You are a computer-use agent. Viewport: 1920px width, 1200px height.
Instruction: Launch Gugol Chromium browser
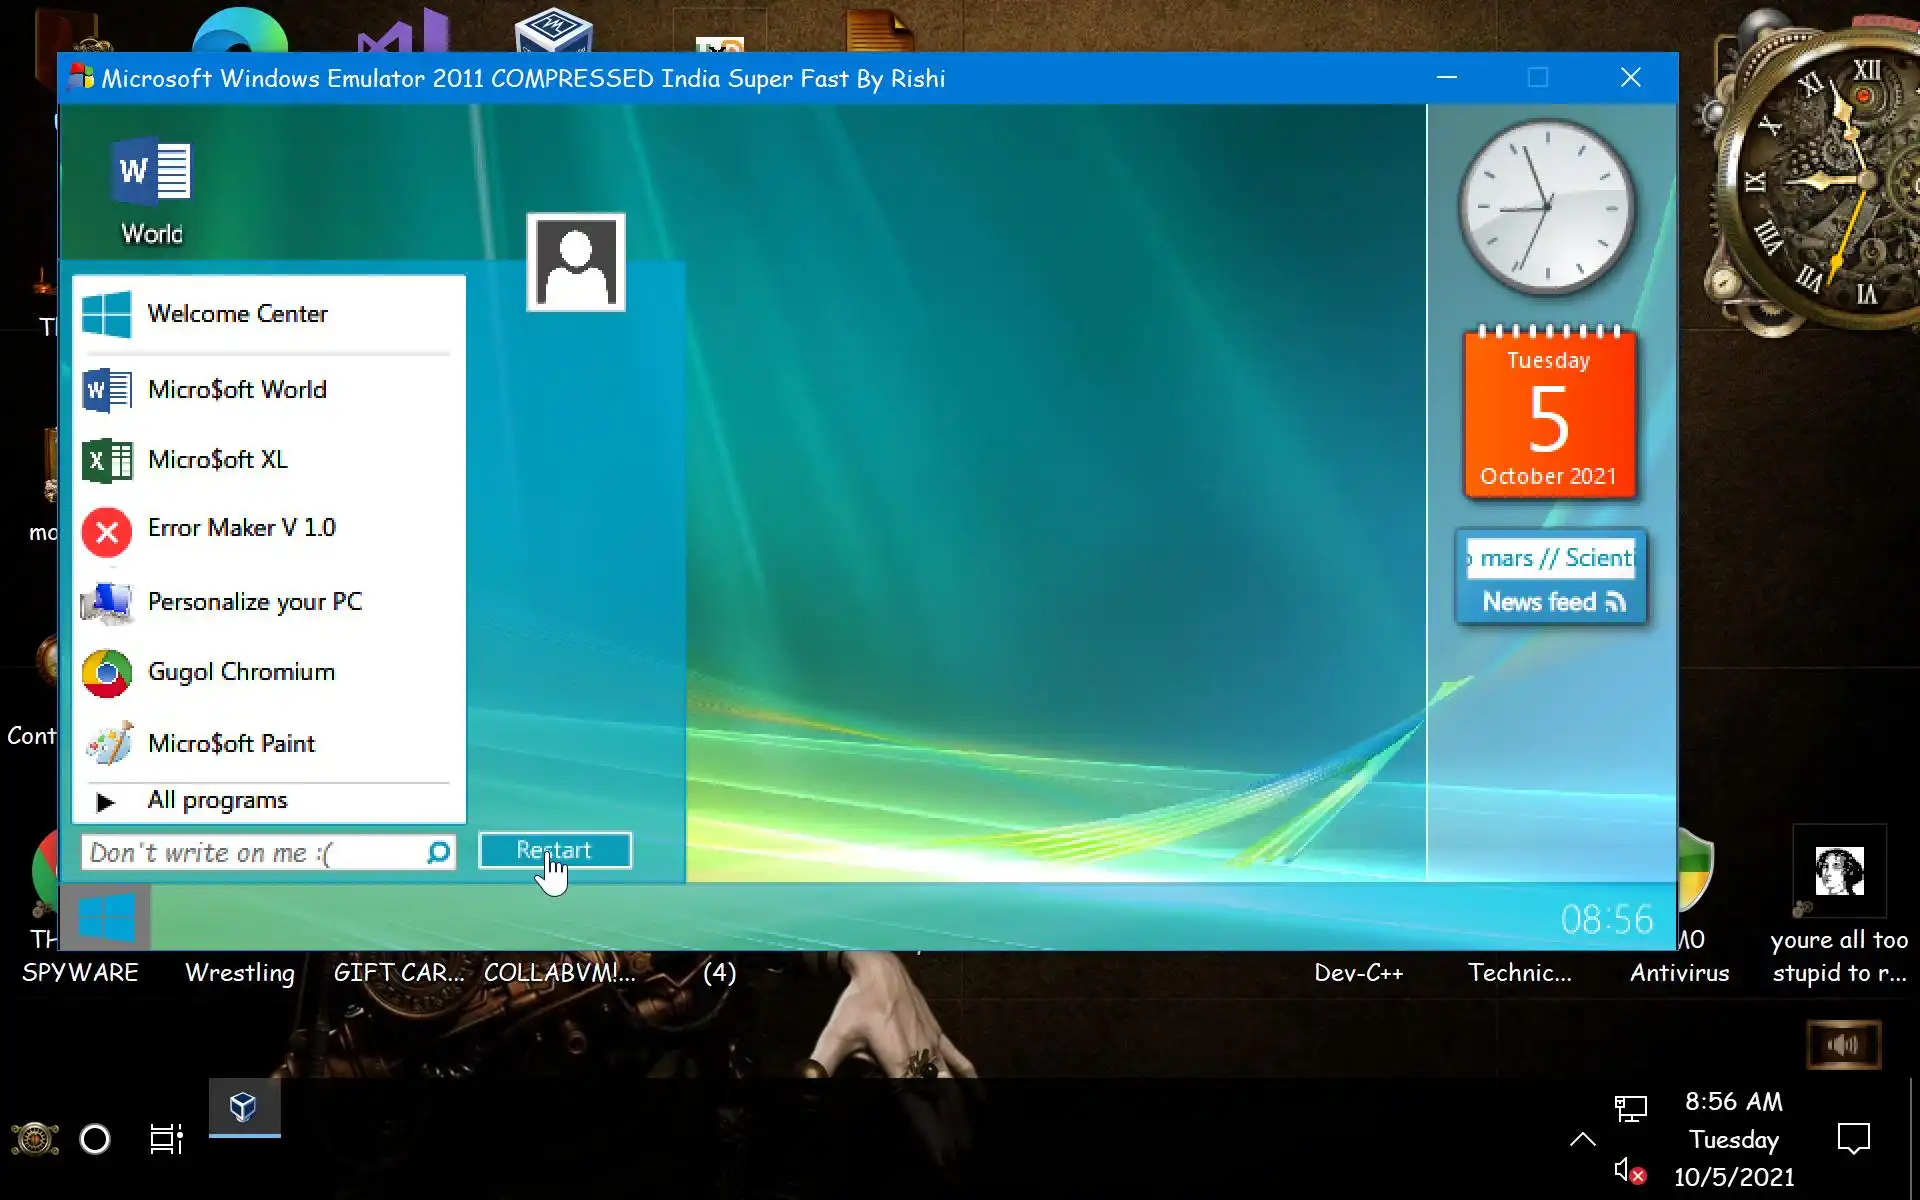pyautogui.click(x=241, y=672)
